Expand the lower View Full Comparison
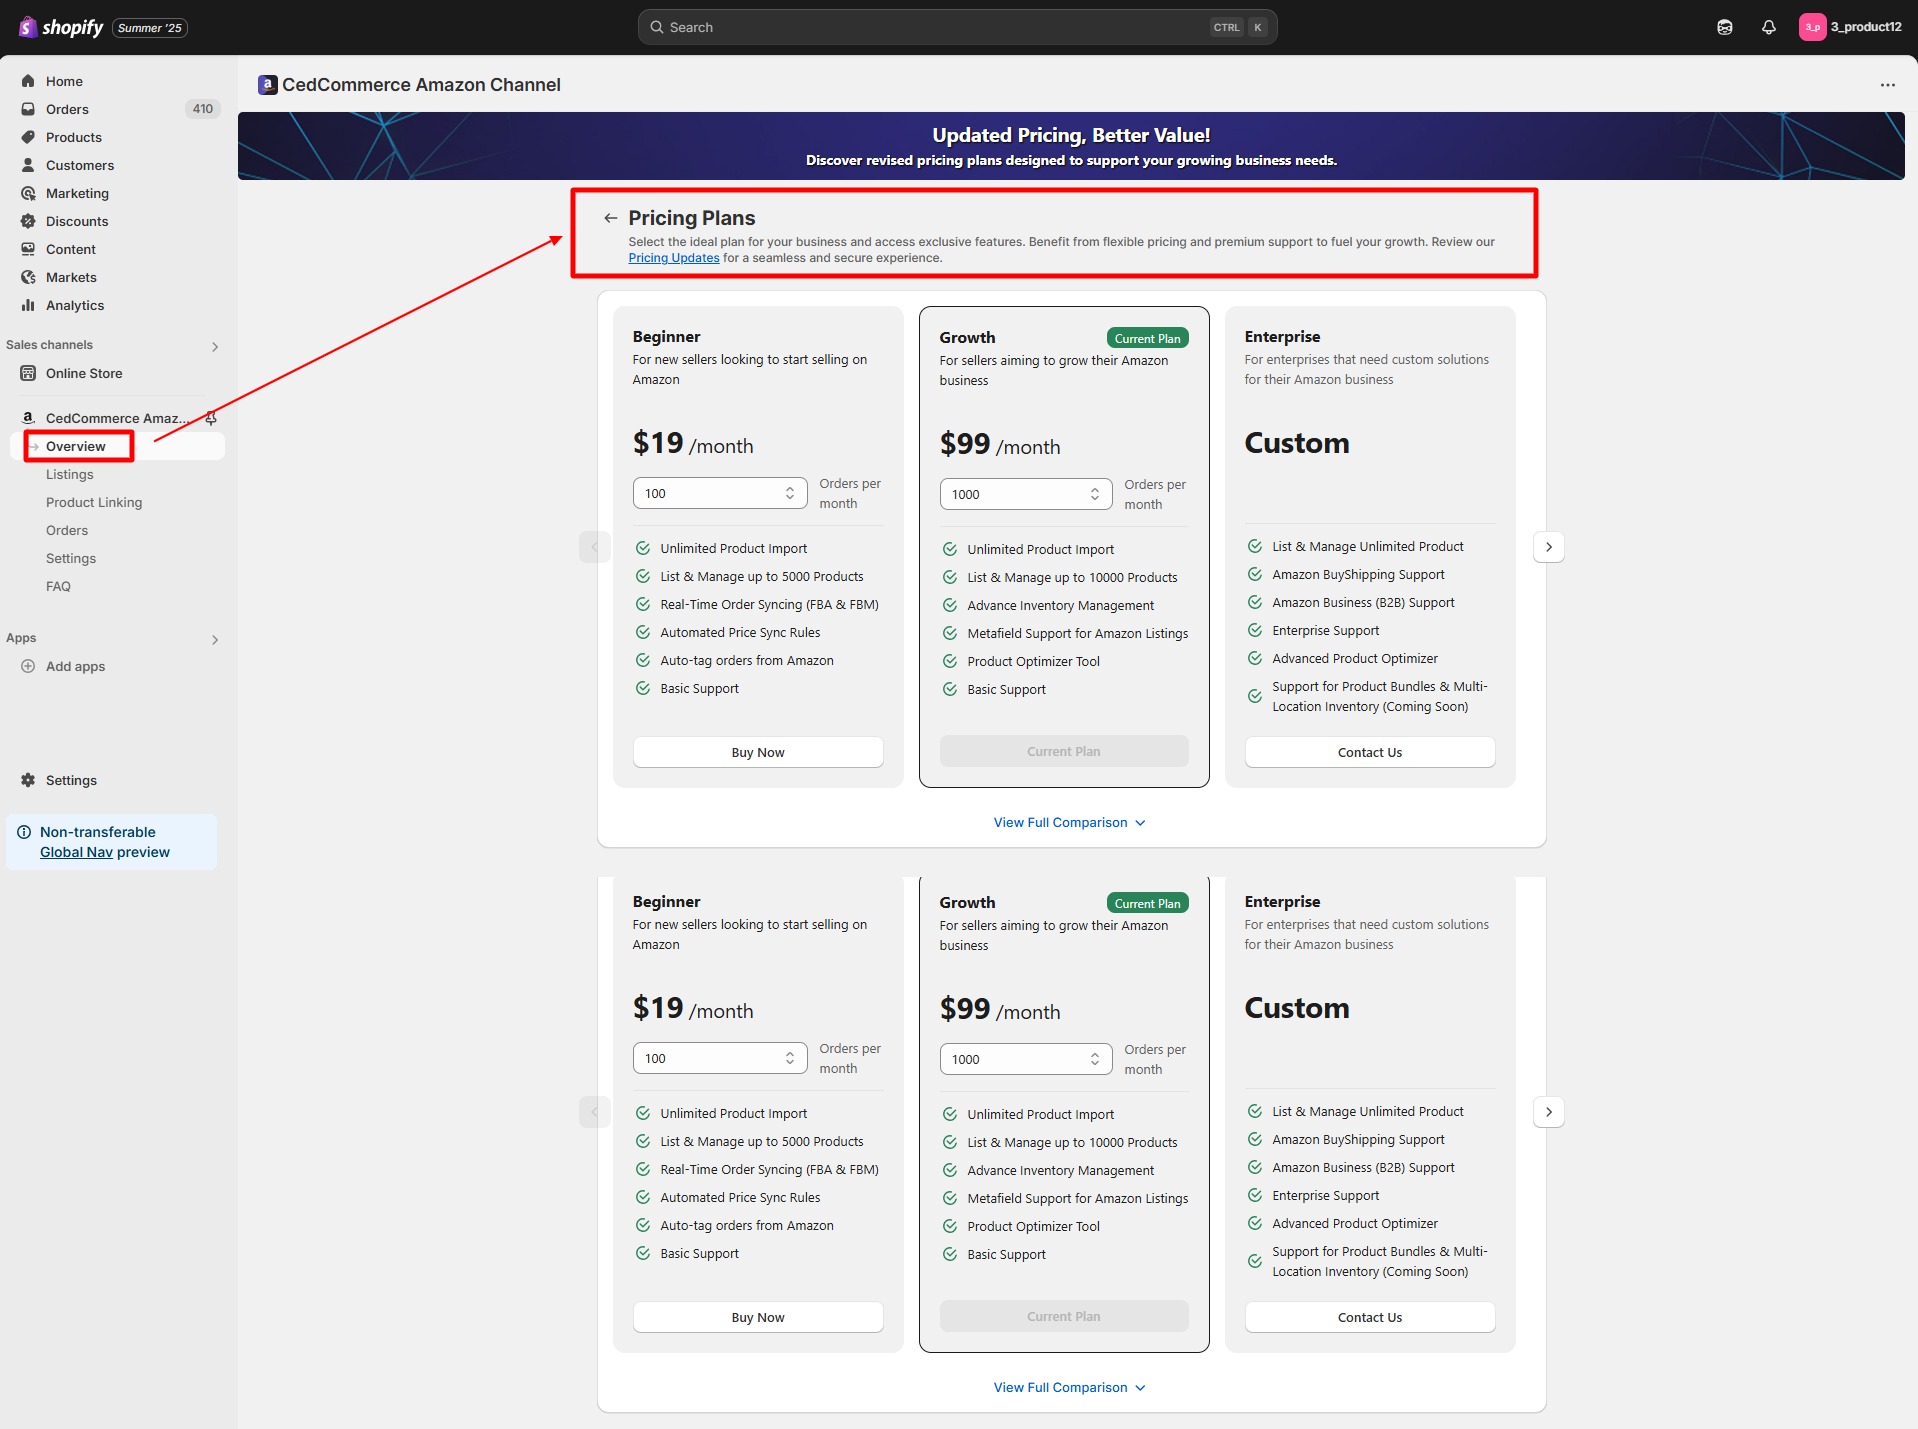Image resolution: width=1918 pixels, height=1429 pixels. [x=1069, y=1387]
